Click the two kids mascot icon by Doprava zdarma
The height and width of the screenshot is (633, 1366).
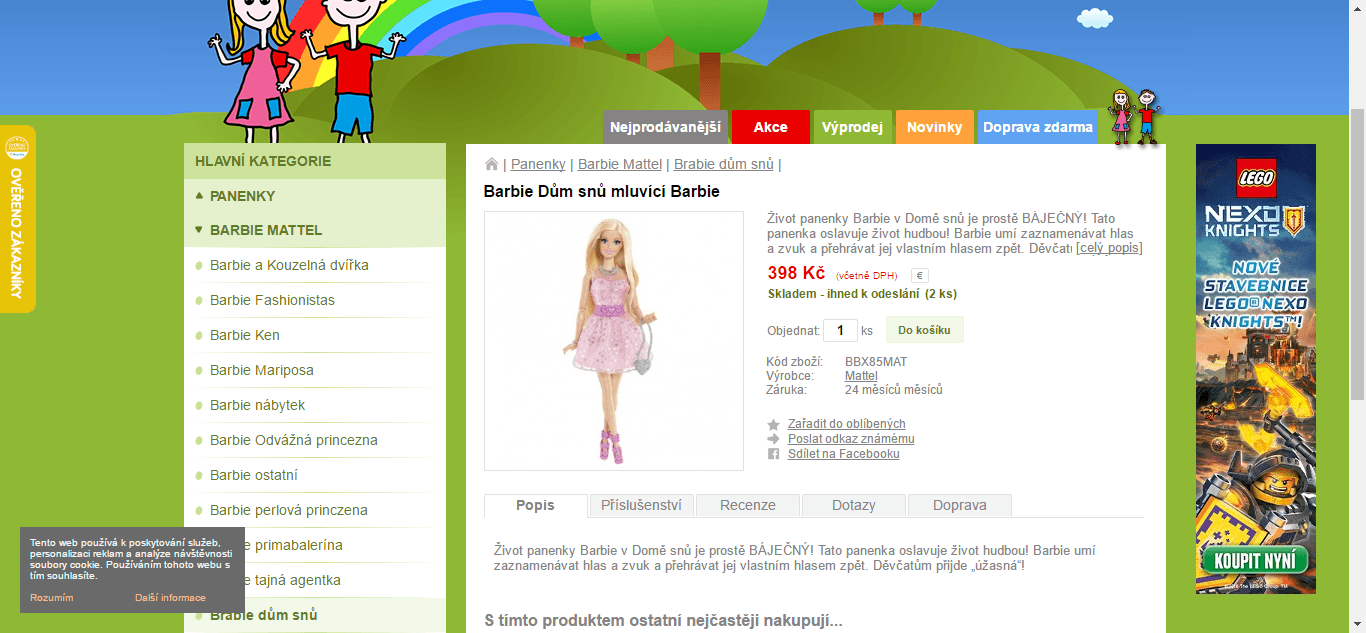pyautogui.click(x=1133, y=117)
